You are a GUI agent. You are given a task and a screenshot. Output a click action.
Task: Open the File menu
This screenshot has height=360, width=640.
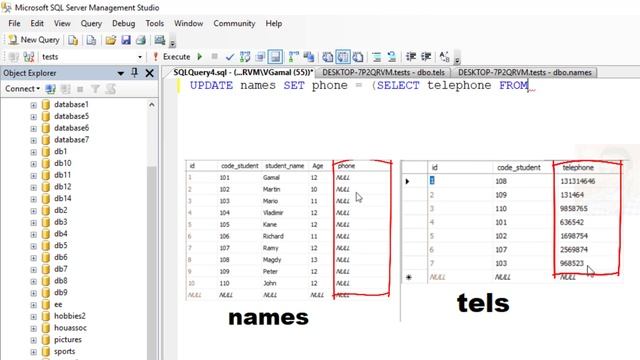click(x=14, y=23)
